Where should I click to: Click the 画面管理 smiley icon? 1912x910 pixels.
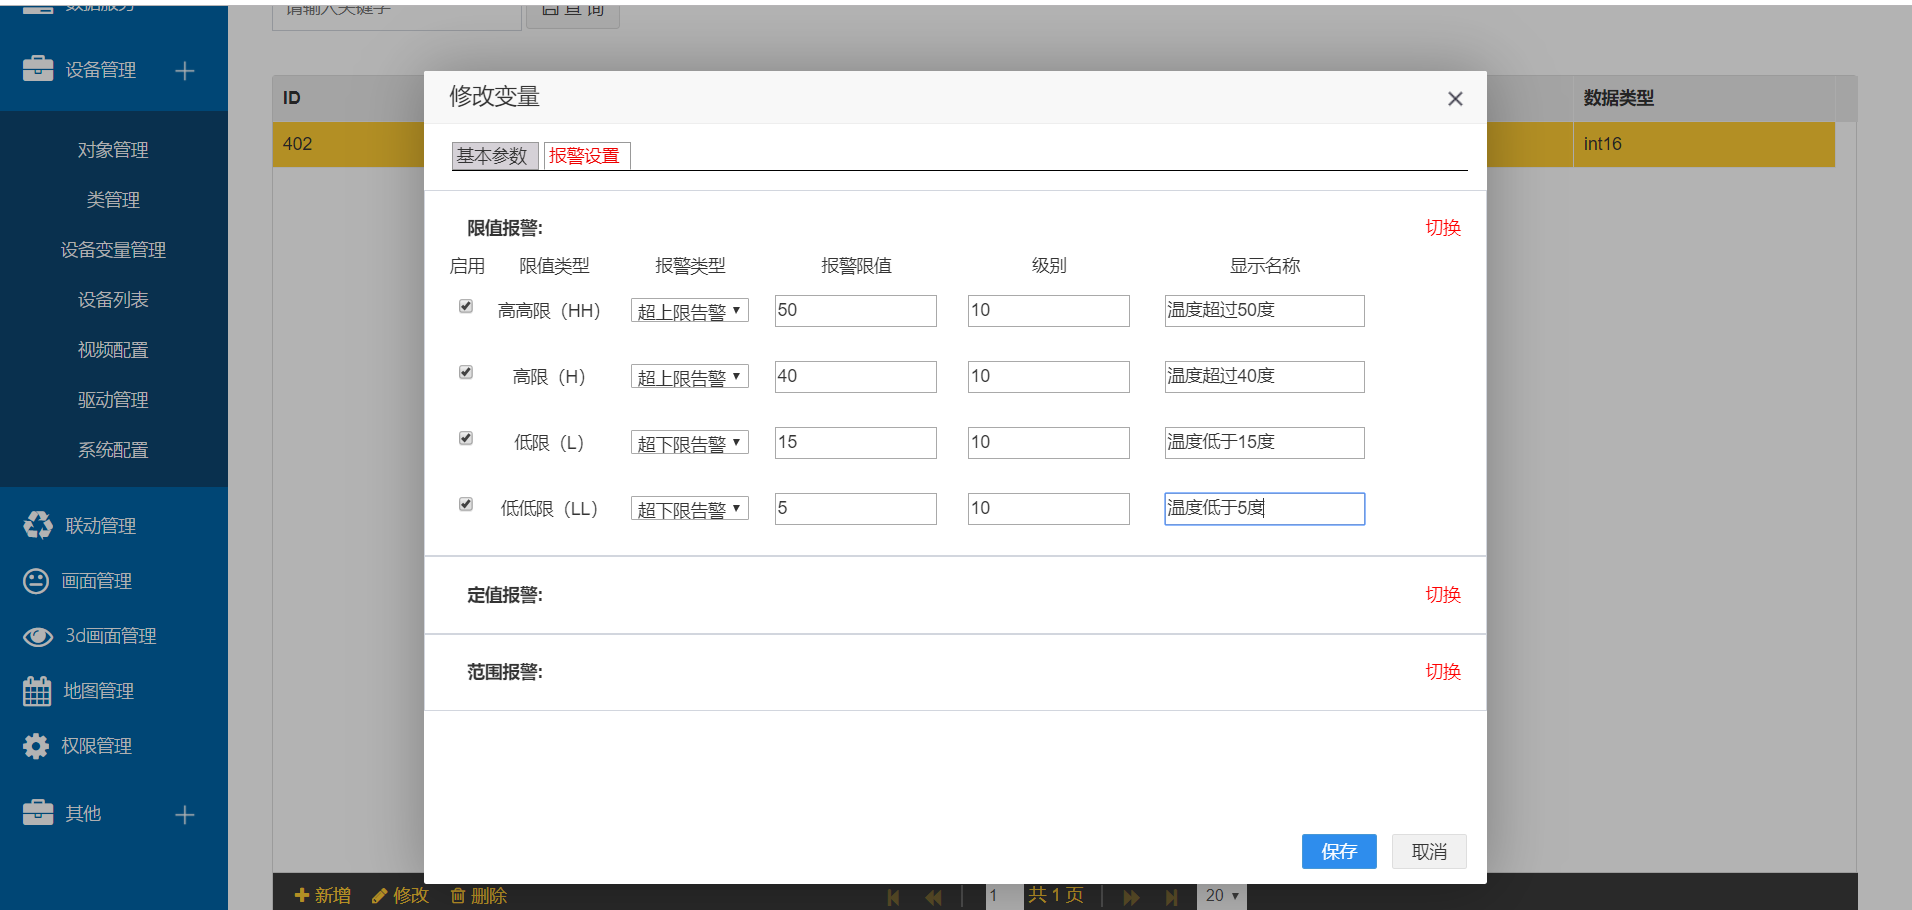click(36, 581)
